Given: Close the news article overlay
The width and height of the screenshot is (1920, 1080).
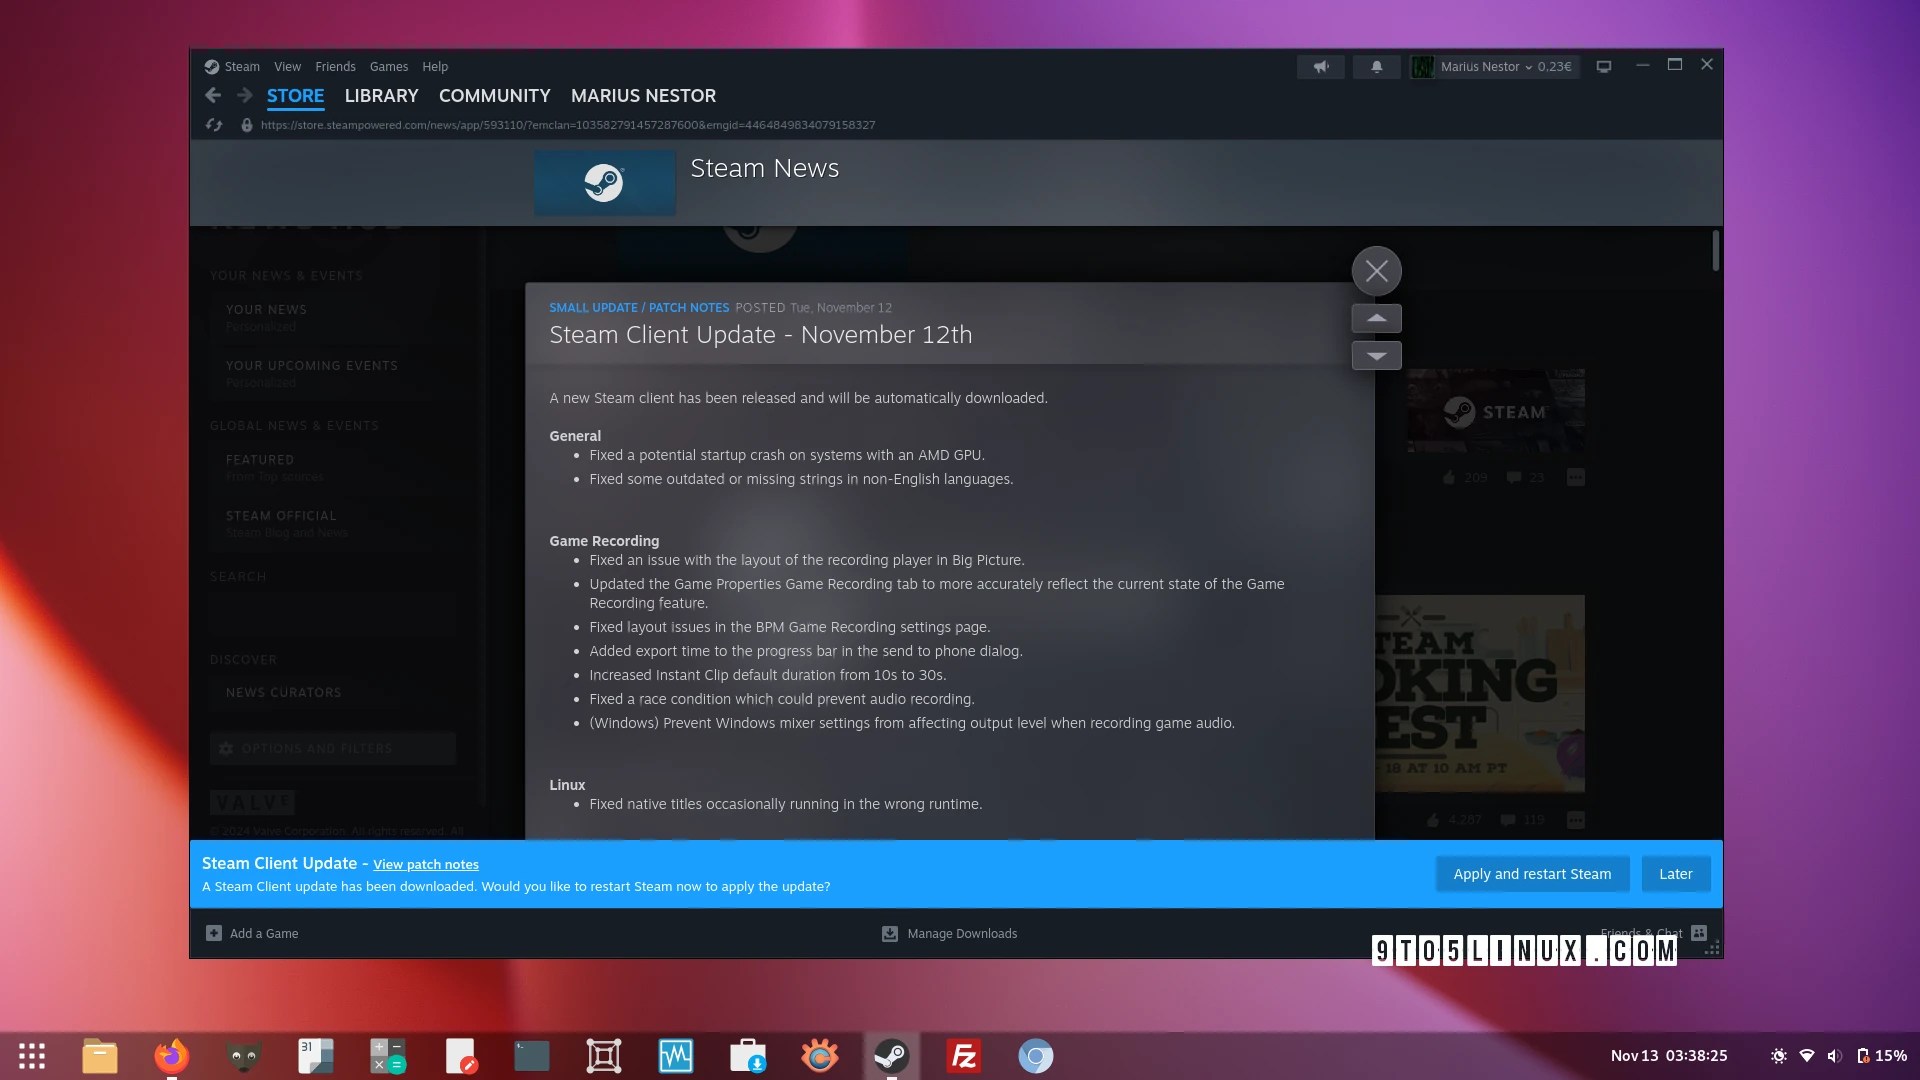Looking at the screenshot, I should click(x=1376, y=271).
